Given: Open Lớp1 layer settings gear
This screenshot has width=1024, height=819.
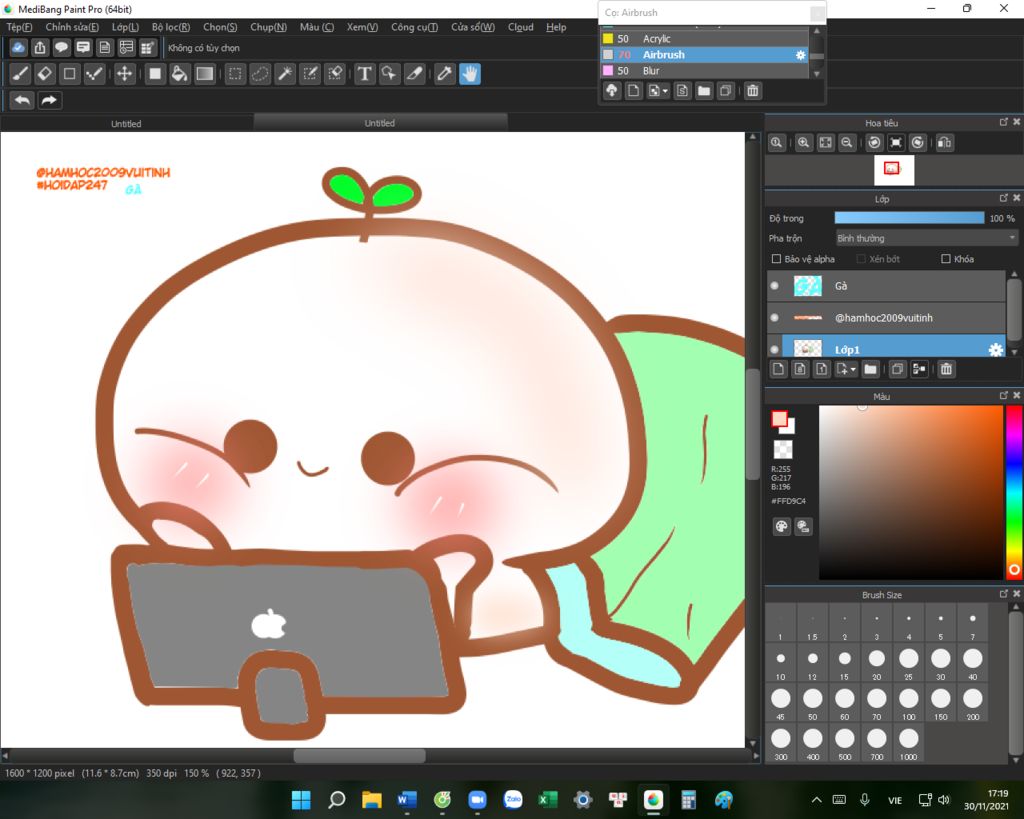Looking at the screenshot, I should pos(995,349).
